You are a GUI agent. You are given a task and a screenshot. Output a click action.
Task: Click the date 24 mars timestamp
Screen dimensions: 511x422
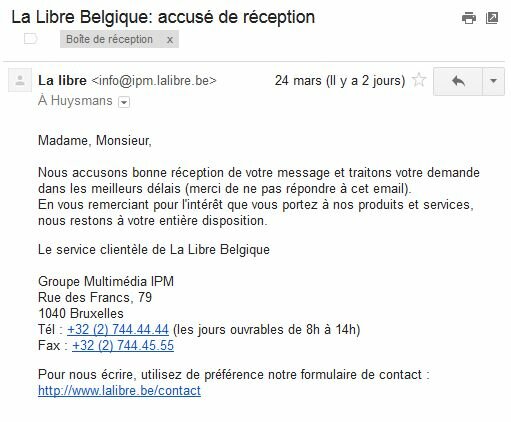click(x=340, y=81)
